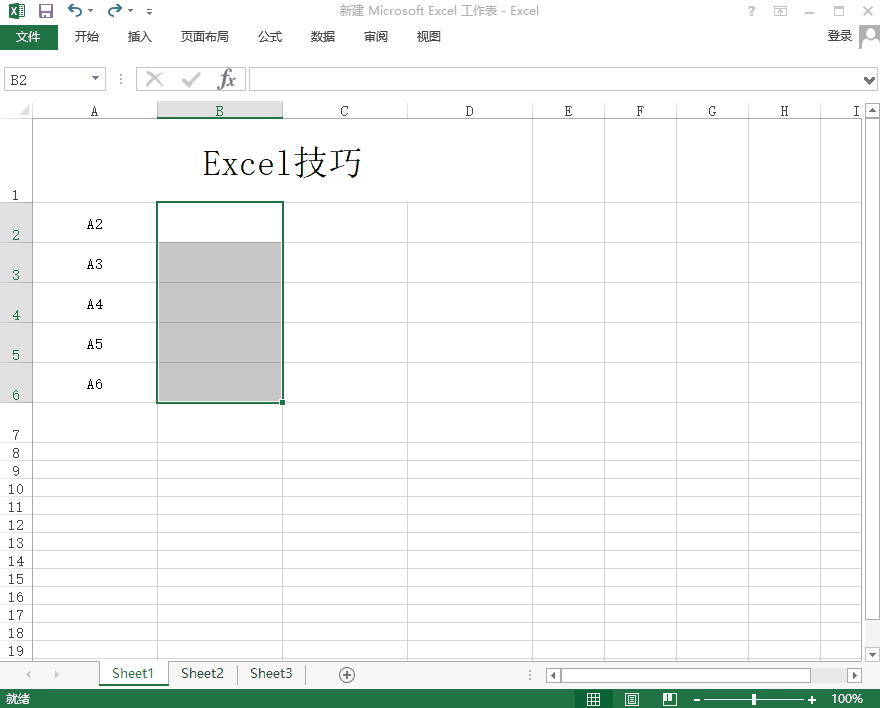Click vertical scrollbar down arrow

tap(872, 654)
